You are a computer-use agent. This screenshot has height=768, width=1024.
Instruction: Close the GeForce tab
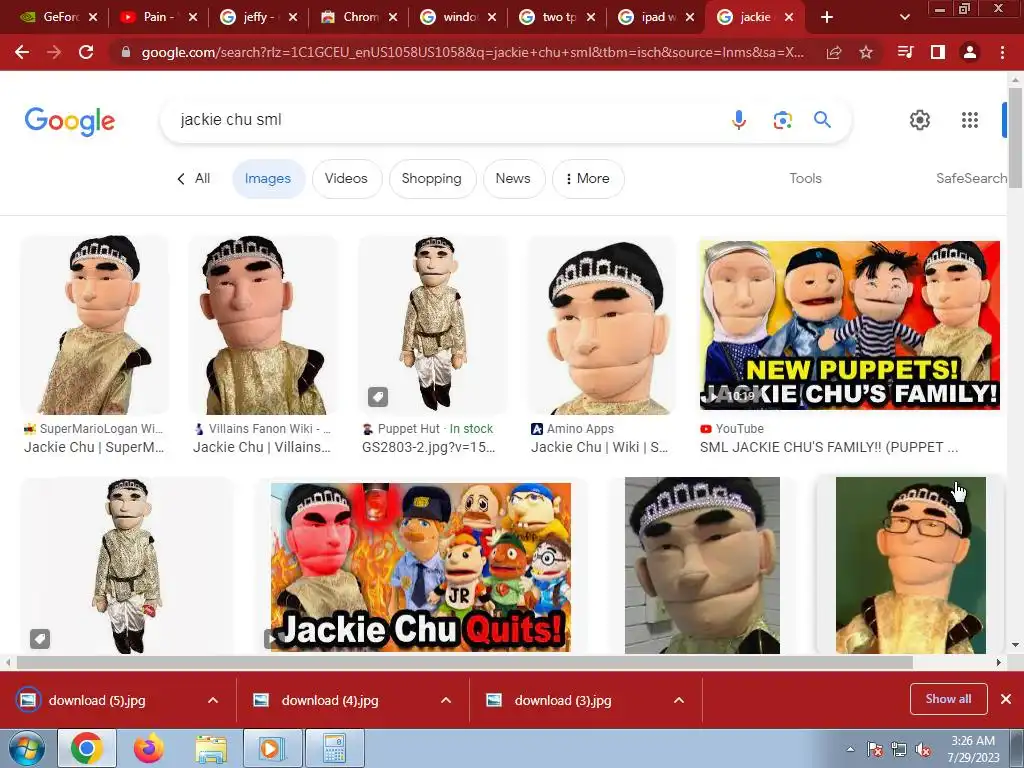(93, 17)
